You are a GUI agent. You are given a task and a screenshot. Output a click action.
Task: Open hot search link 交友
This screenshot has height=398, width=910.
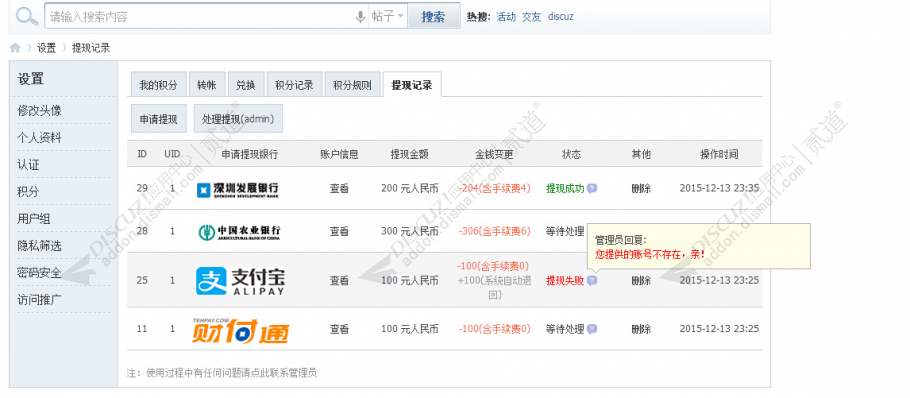531,17
